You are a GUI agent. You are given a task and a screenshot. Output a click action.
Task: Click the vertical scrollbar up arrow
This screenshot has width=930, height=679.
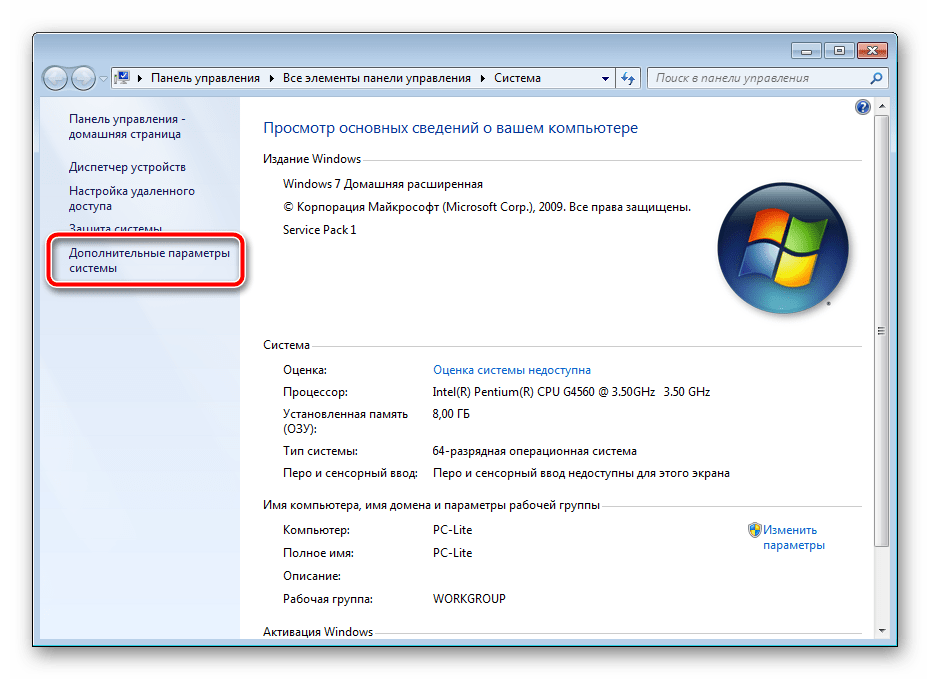coord(882,106)
